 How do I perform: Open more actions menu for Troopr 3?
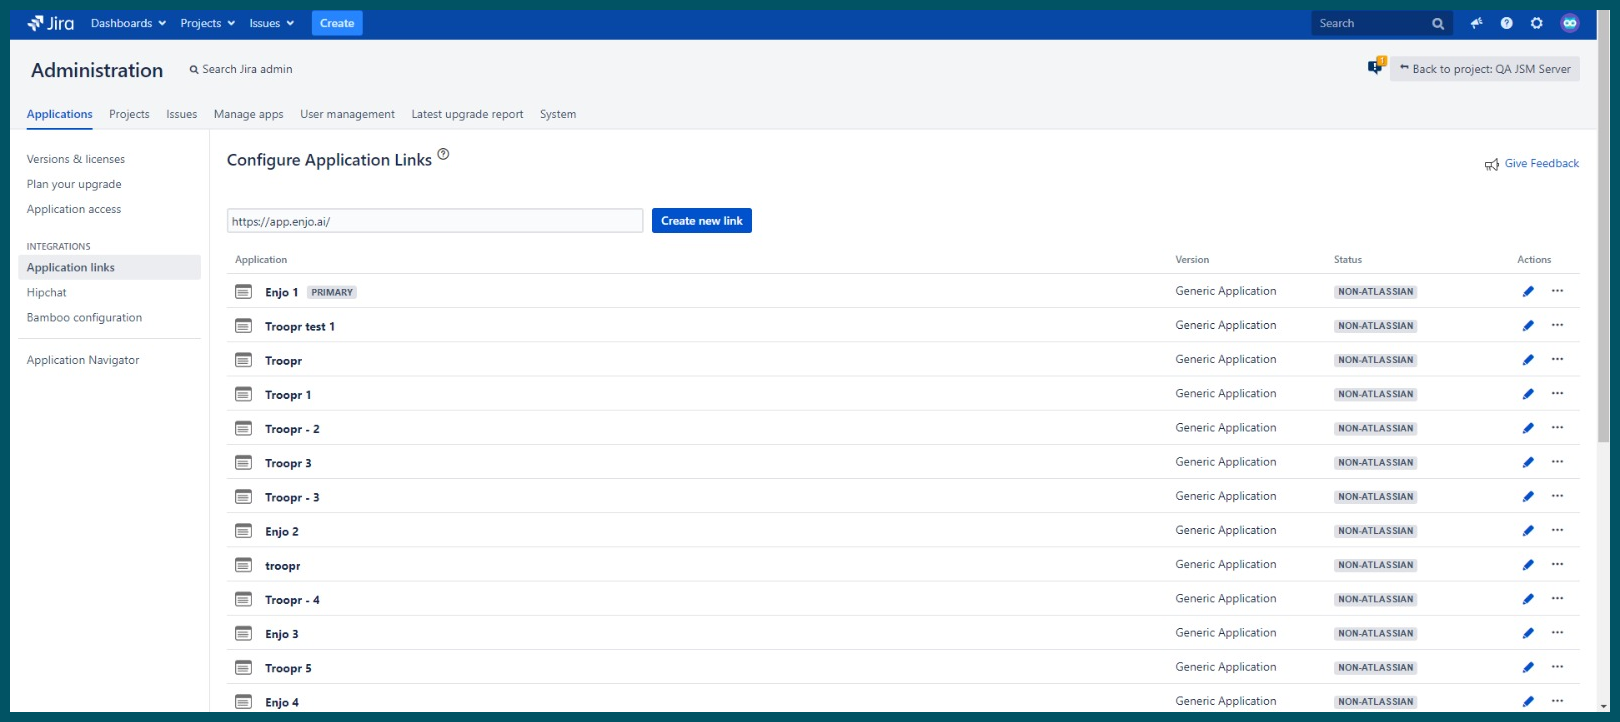click(x=1557, y=462)
